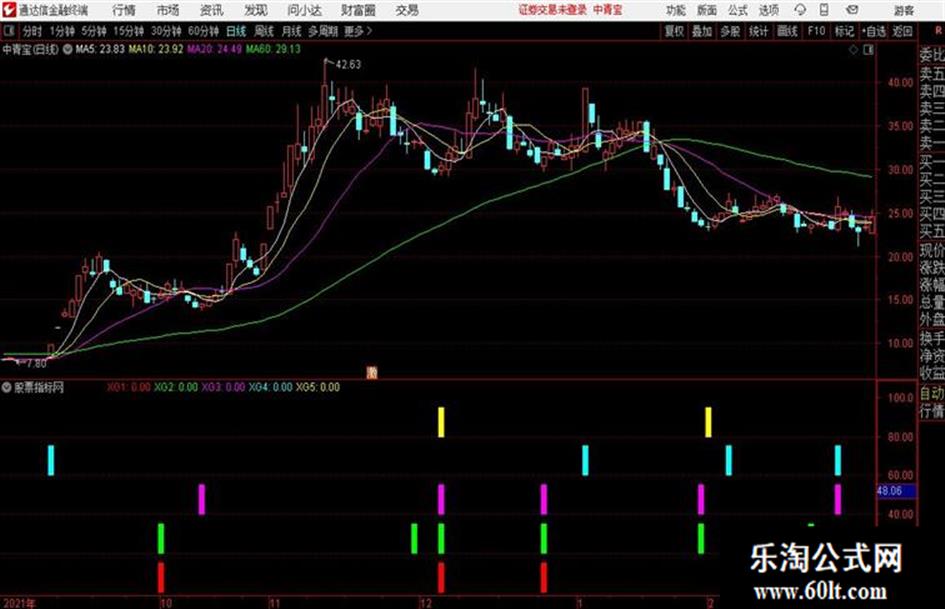Select the 日线 daily period tab
This screenshot has height=609, width=945.
[x=236, y=31]
